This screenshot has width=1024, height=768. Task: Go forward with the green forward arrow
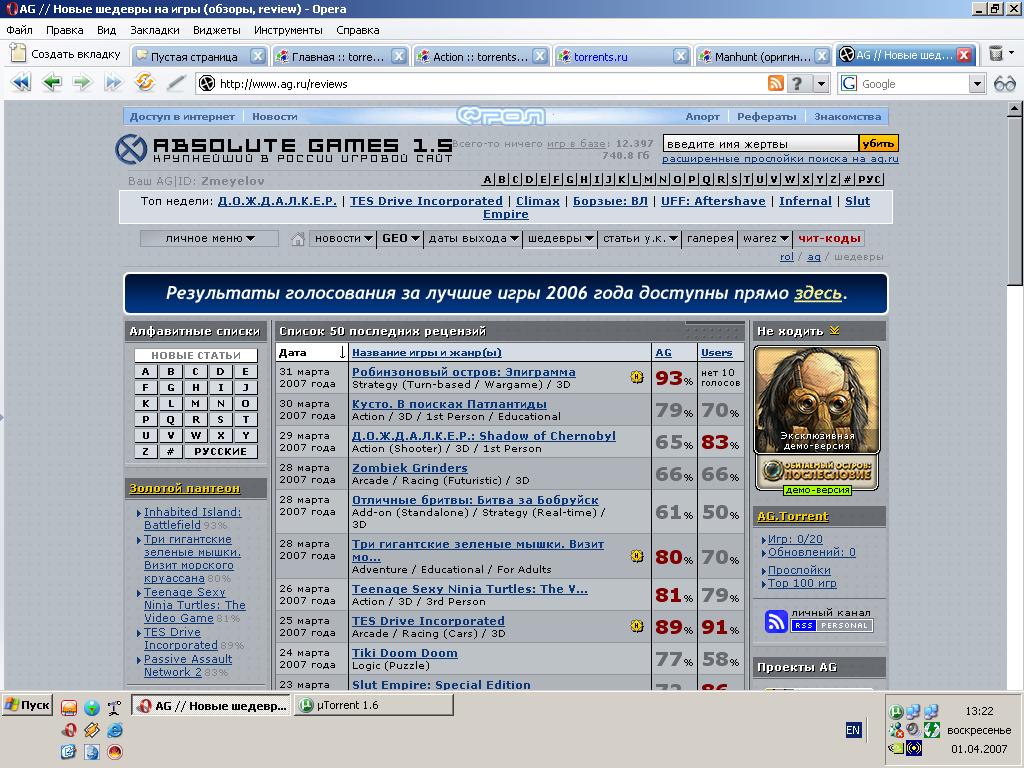coord(82,83)
